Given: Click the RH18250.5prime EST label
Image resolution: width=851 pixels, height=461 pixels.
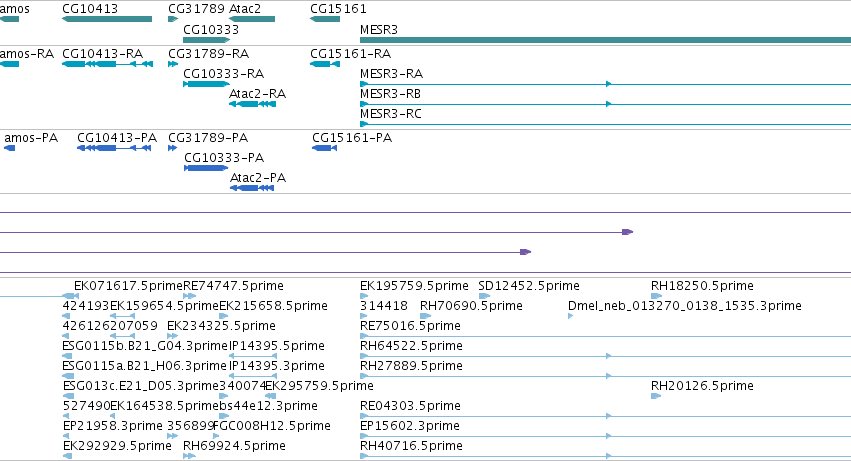Looking at the screenshot, I should (x=702, y=286).
